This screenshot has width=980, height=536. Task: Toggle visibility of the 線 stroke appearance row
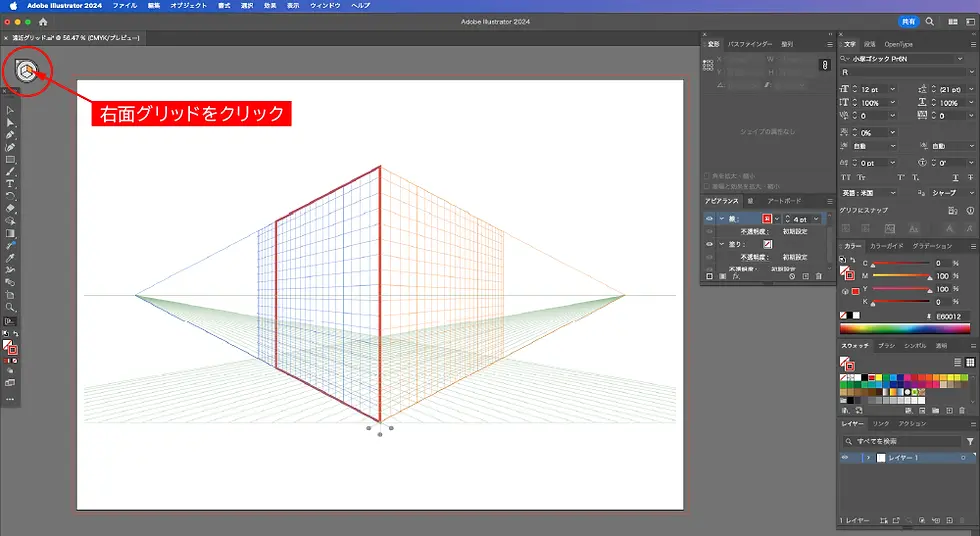pos(710,218)
